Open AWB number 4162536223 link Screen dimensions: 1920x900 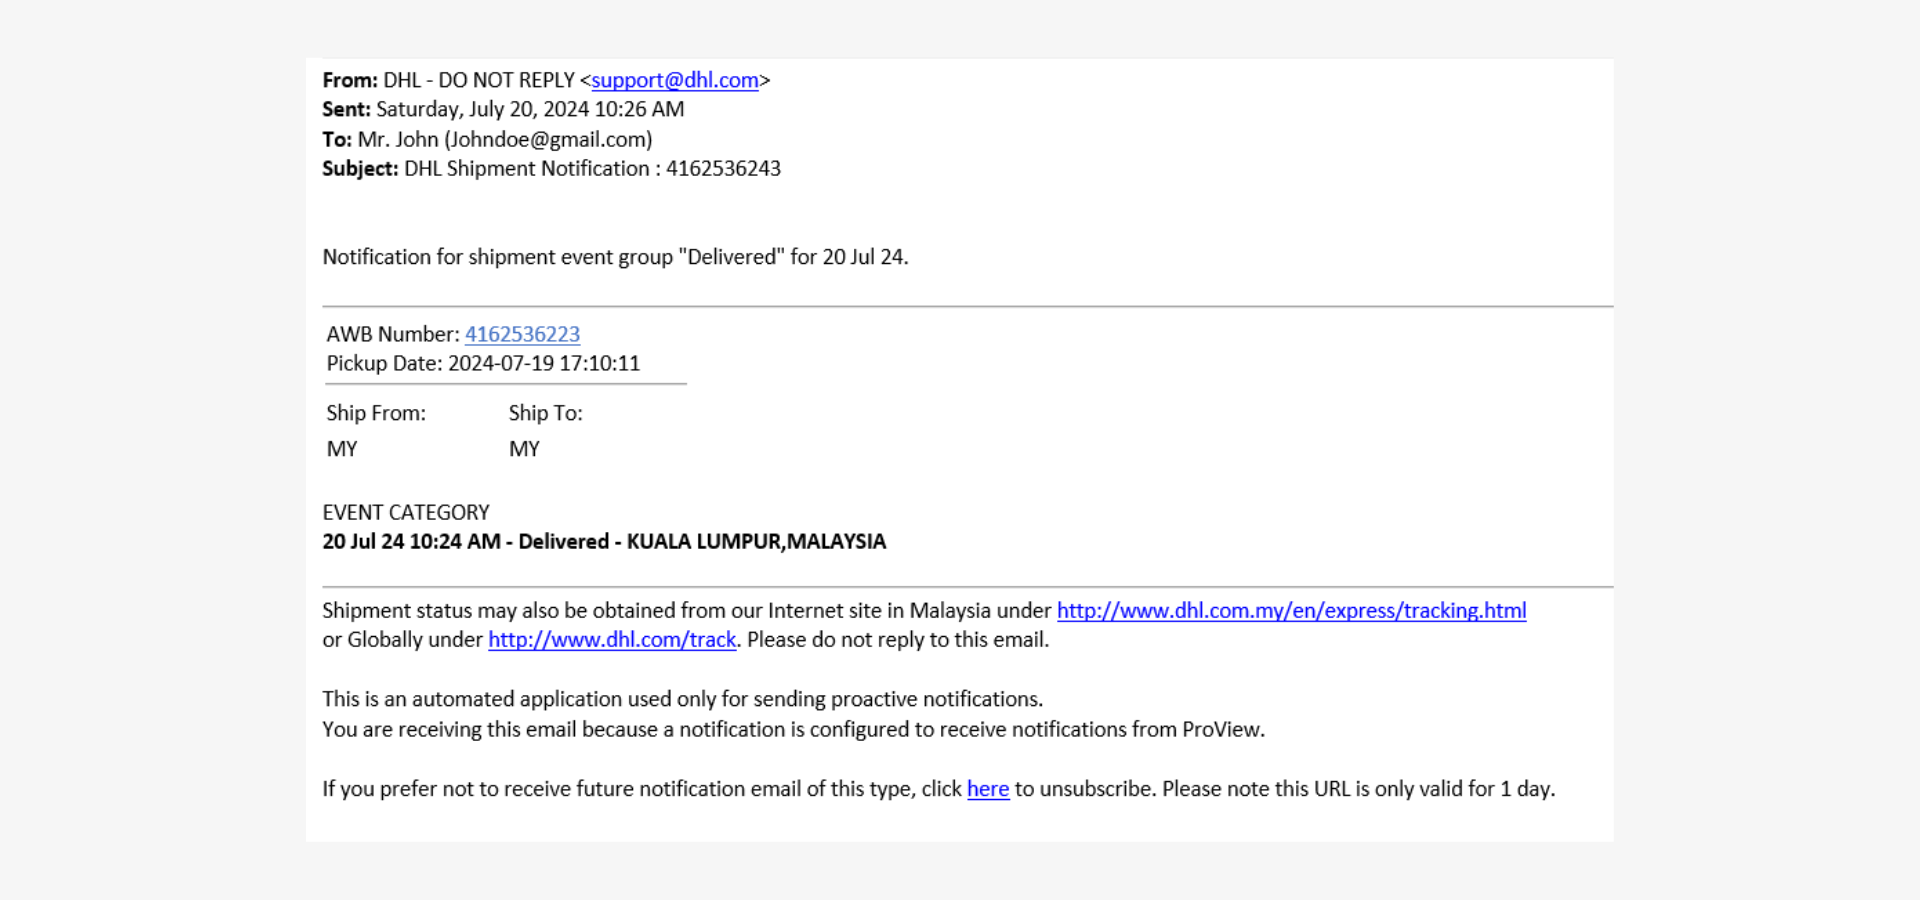coord(522,334)
